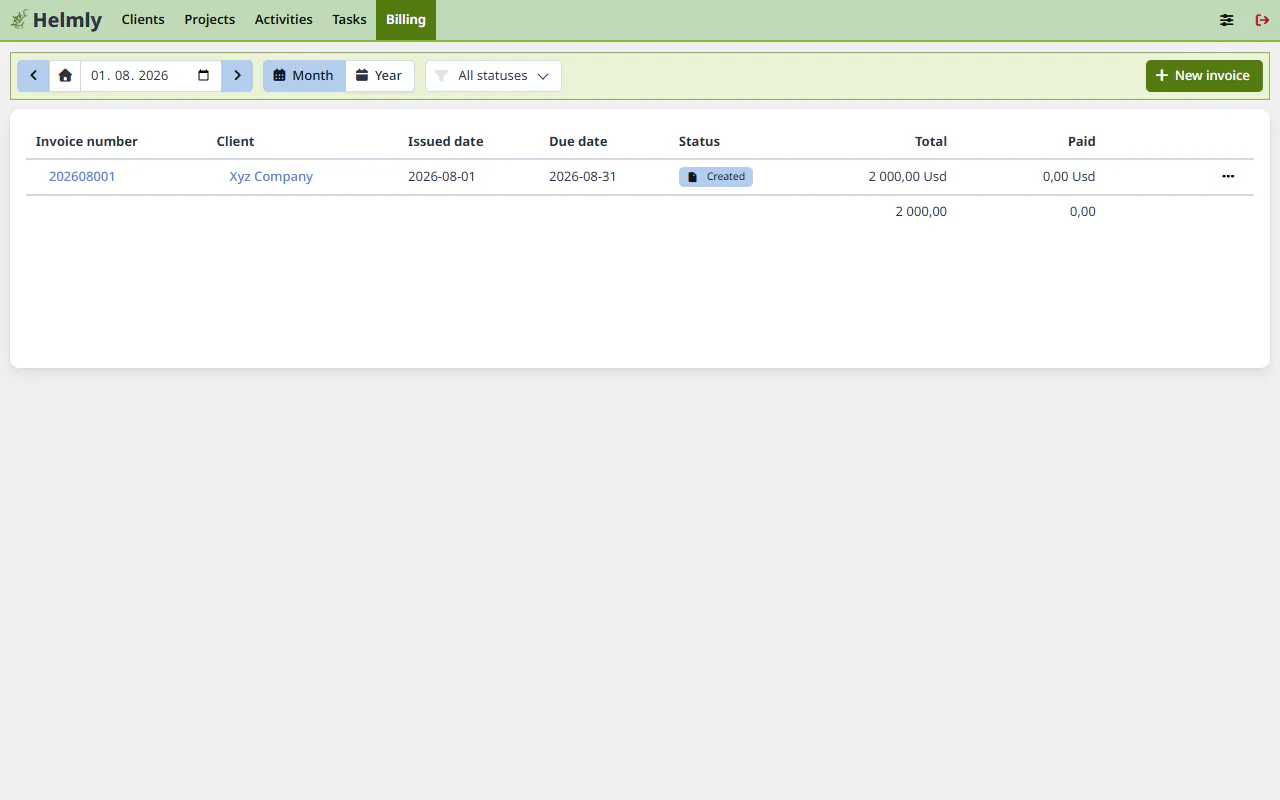Open the settings sliders icon
1280x800 pixels.
pyautogui.click(x=1226, y=20)
